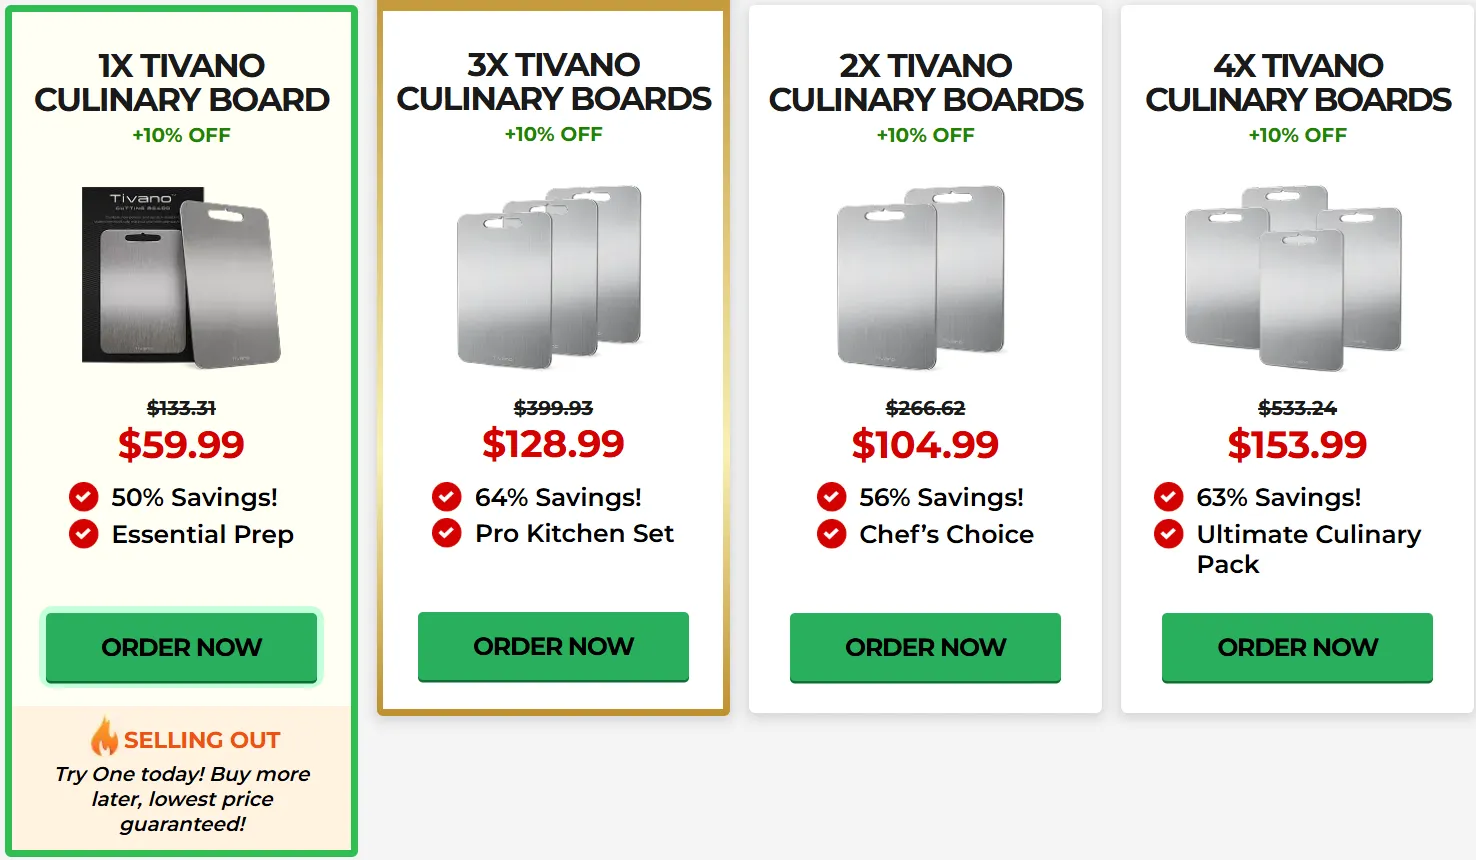
Task: Click the $128.99 price on 3X bundle
Action: point(553,443)
